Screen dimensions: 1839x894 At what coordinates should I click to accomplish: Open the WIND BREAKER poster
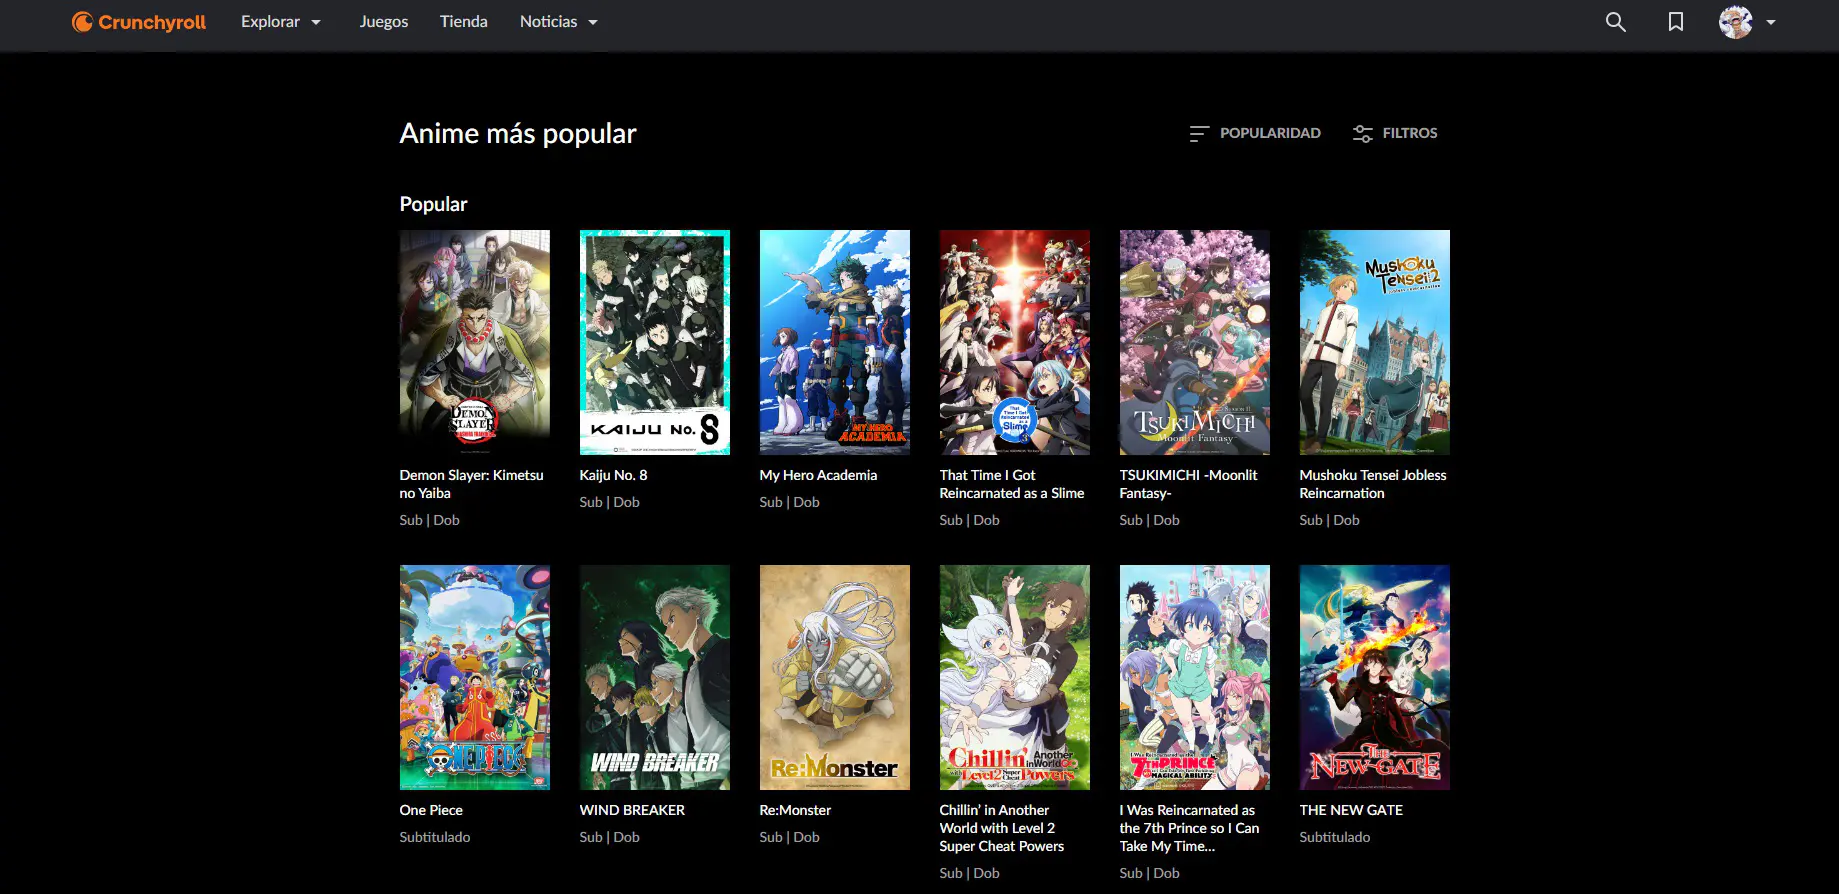(655, 678)
